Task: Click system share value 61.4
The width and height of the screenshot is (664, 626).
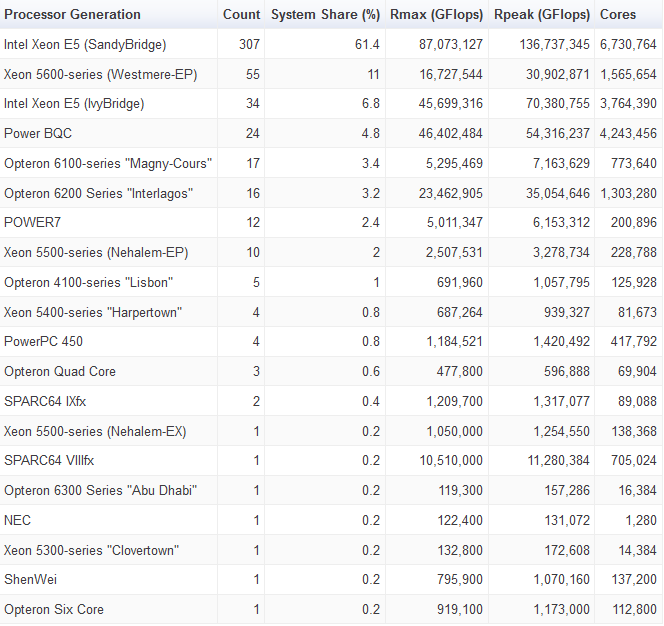Action: tap(367, 44)
